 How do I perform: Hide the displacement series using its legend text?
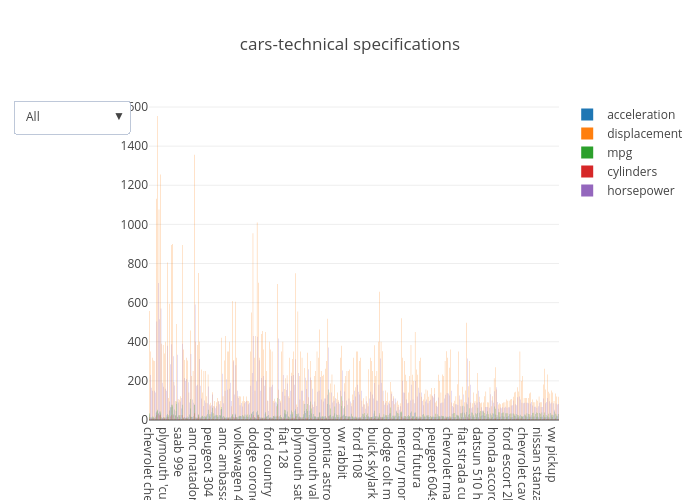[x=644, y=134]
